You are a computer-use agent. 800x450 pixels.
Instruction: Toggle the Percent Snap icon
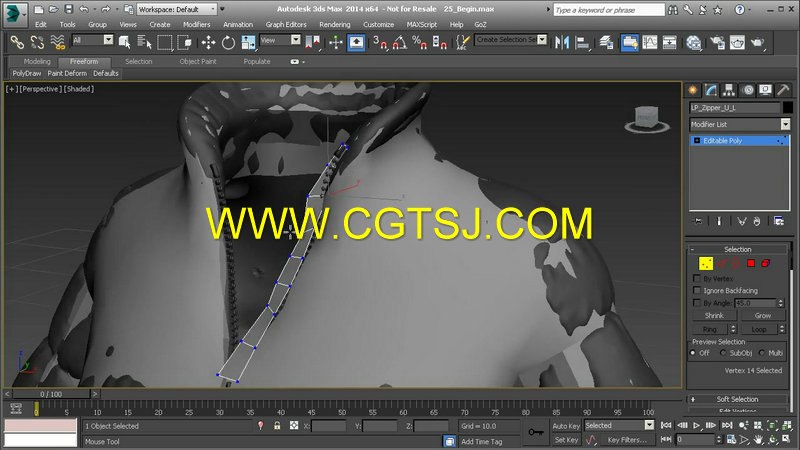point(419,42)
